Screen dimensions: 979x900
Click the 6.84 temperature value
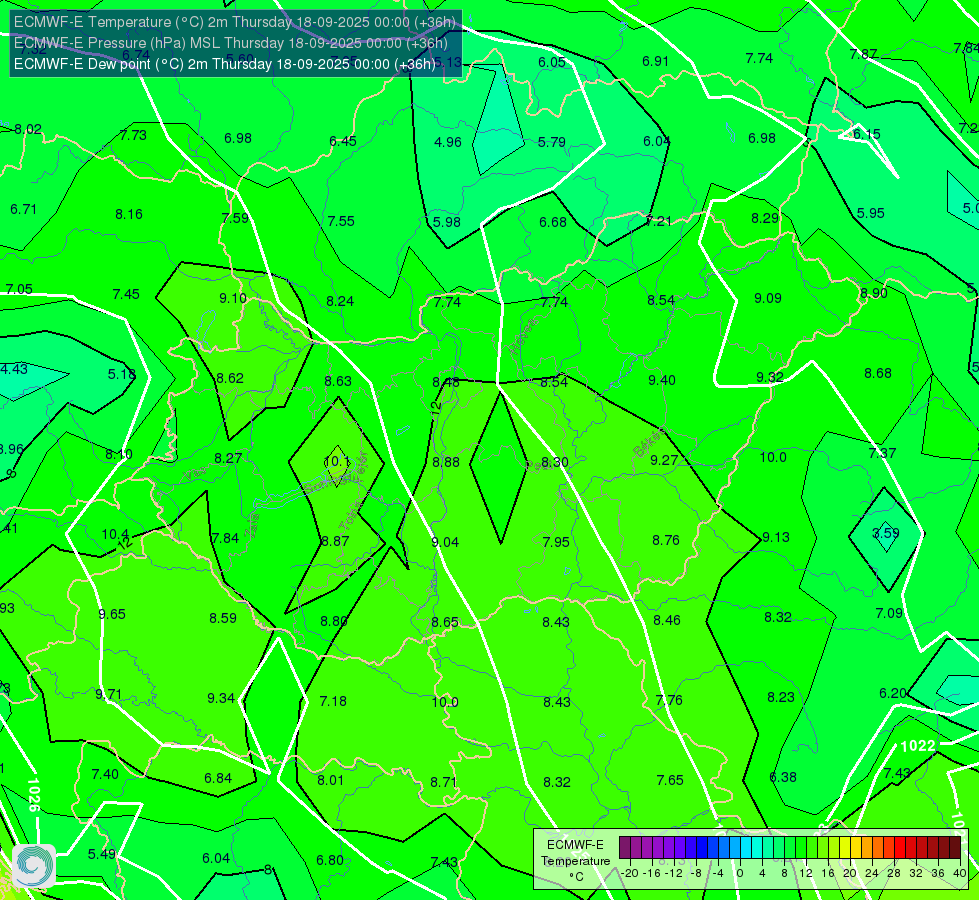218,779
